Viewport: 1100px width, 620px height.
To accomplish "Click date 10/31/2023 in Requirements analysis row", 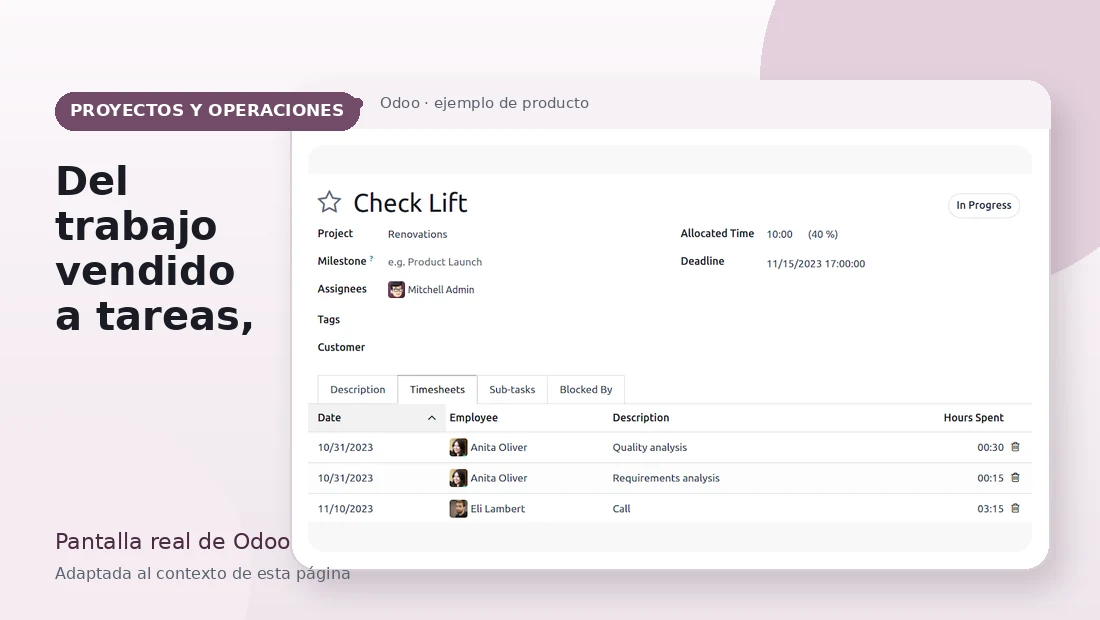I will click(x=345, y=478).
